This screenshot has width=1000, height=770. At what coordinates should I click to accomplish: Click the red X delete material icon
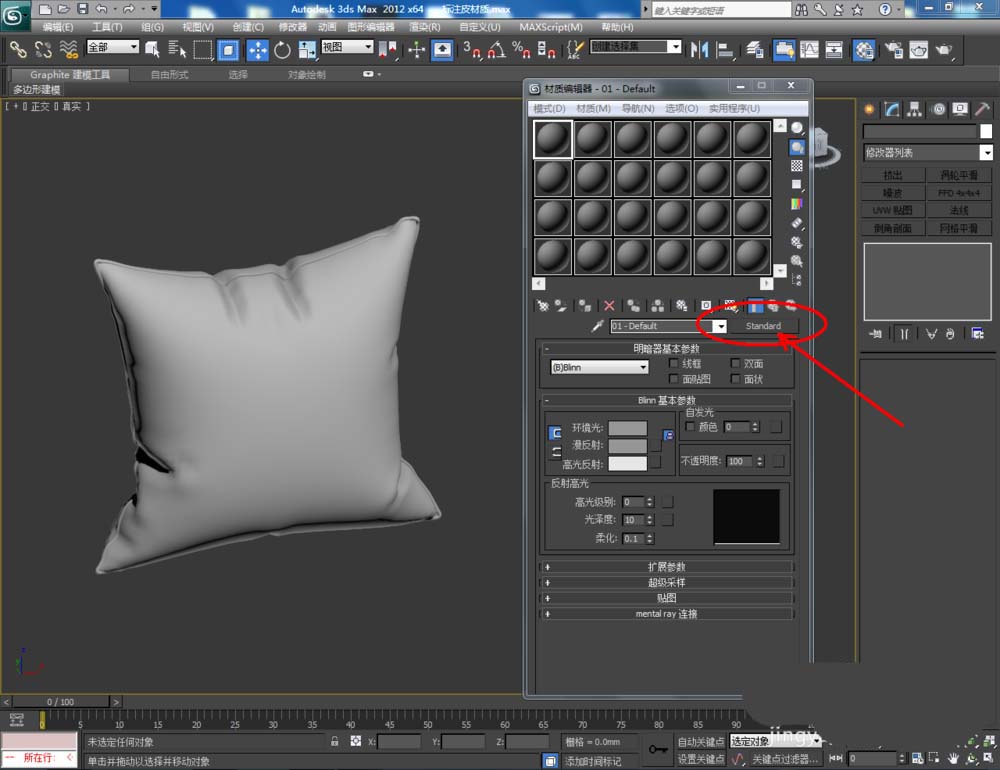point(609,306)
